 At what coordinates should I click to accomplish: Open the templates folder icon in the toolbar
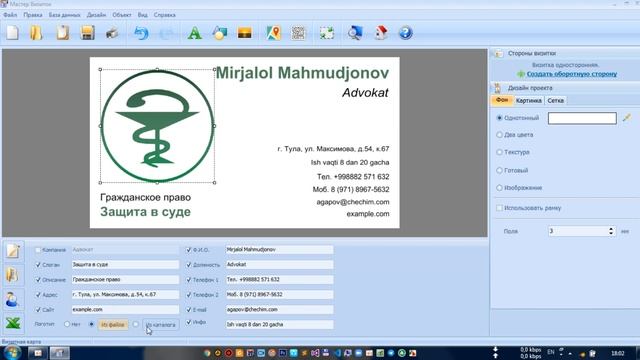click(36, 33)
